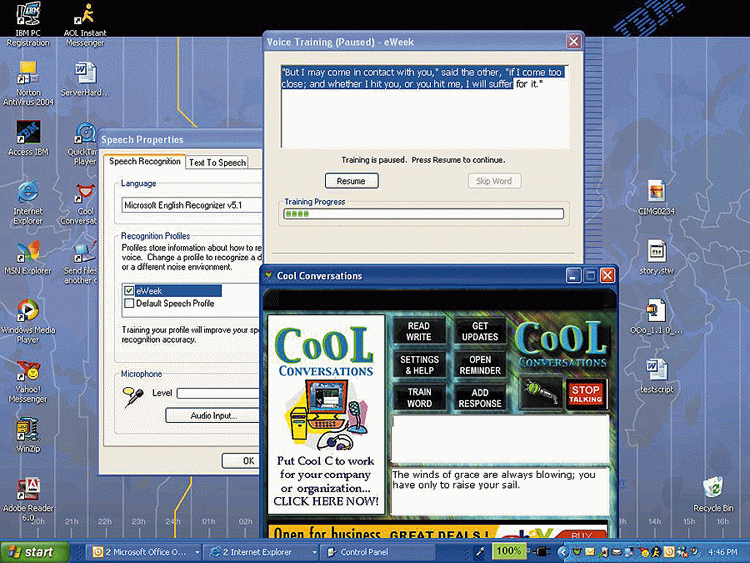
Task: Open the ServerHard Word document icon
Action: tap(85, 79)
